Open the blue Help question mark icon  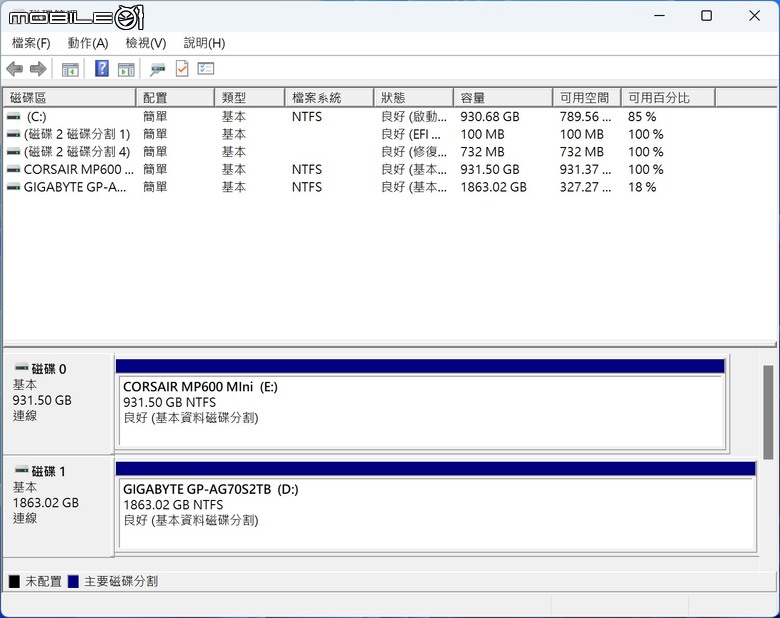[x=101, y=68]
